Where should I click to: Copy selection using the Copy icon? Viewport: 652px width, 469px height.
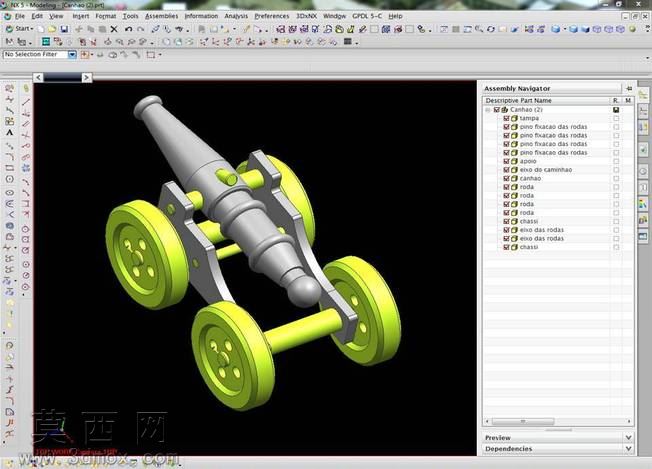(91, 29)
